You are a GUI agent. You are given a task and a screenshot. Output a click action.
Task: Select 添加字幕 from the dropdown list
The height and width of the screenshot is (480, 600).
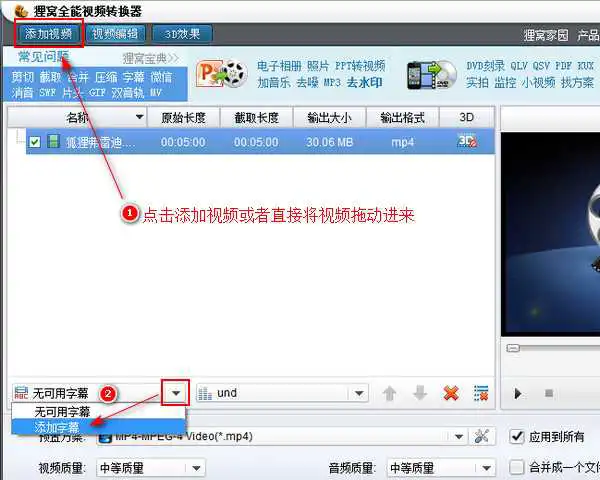pyautogui.click(x=99, y=426)
